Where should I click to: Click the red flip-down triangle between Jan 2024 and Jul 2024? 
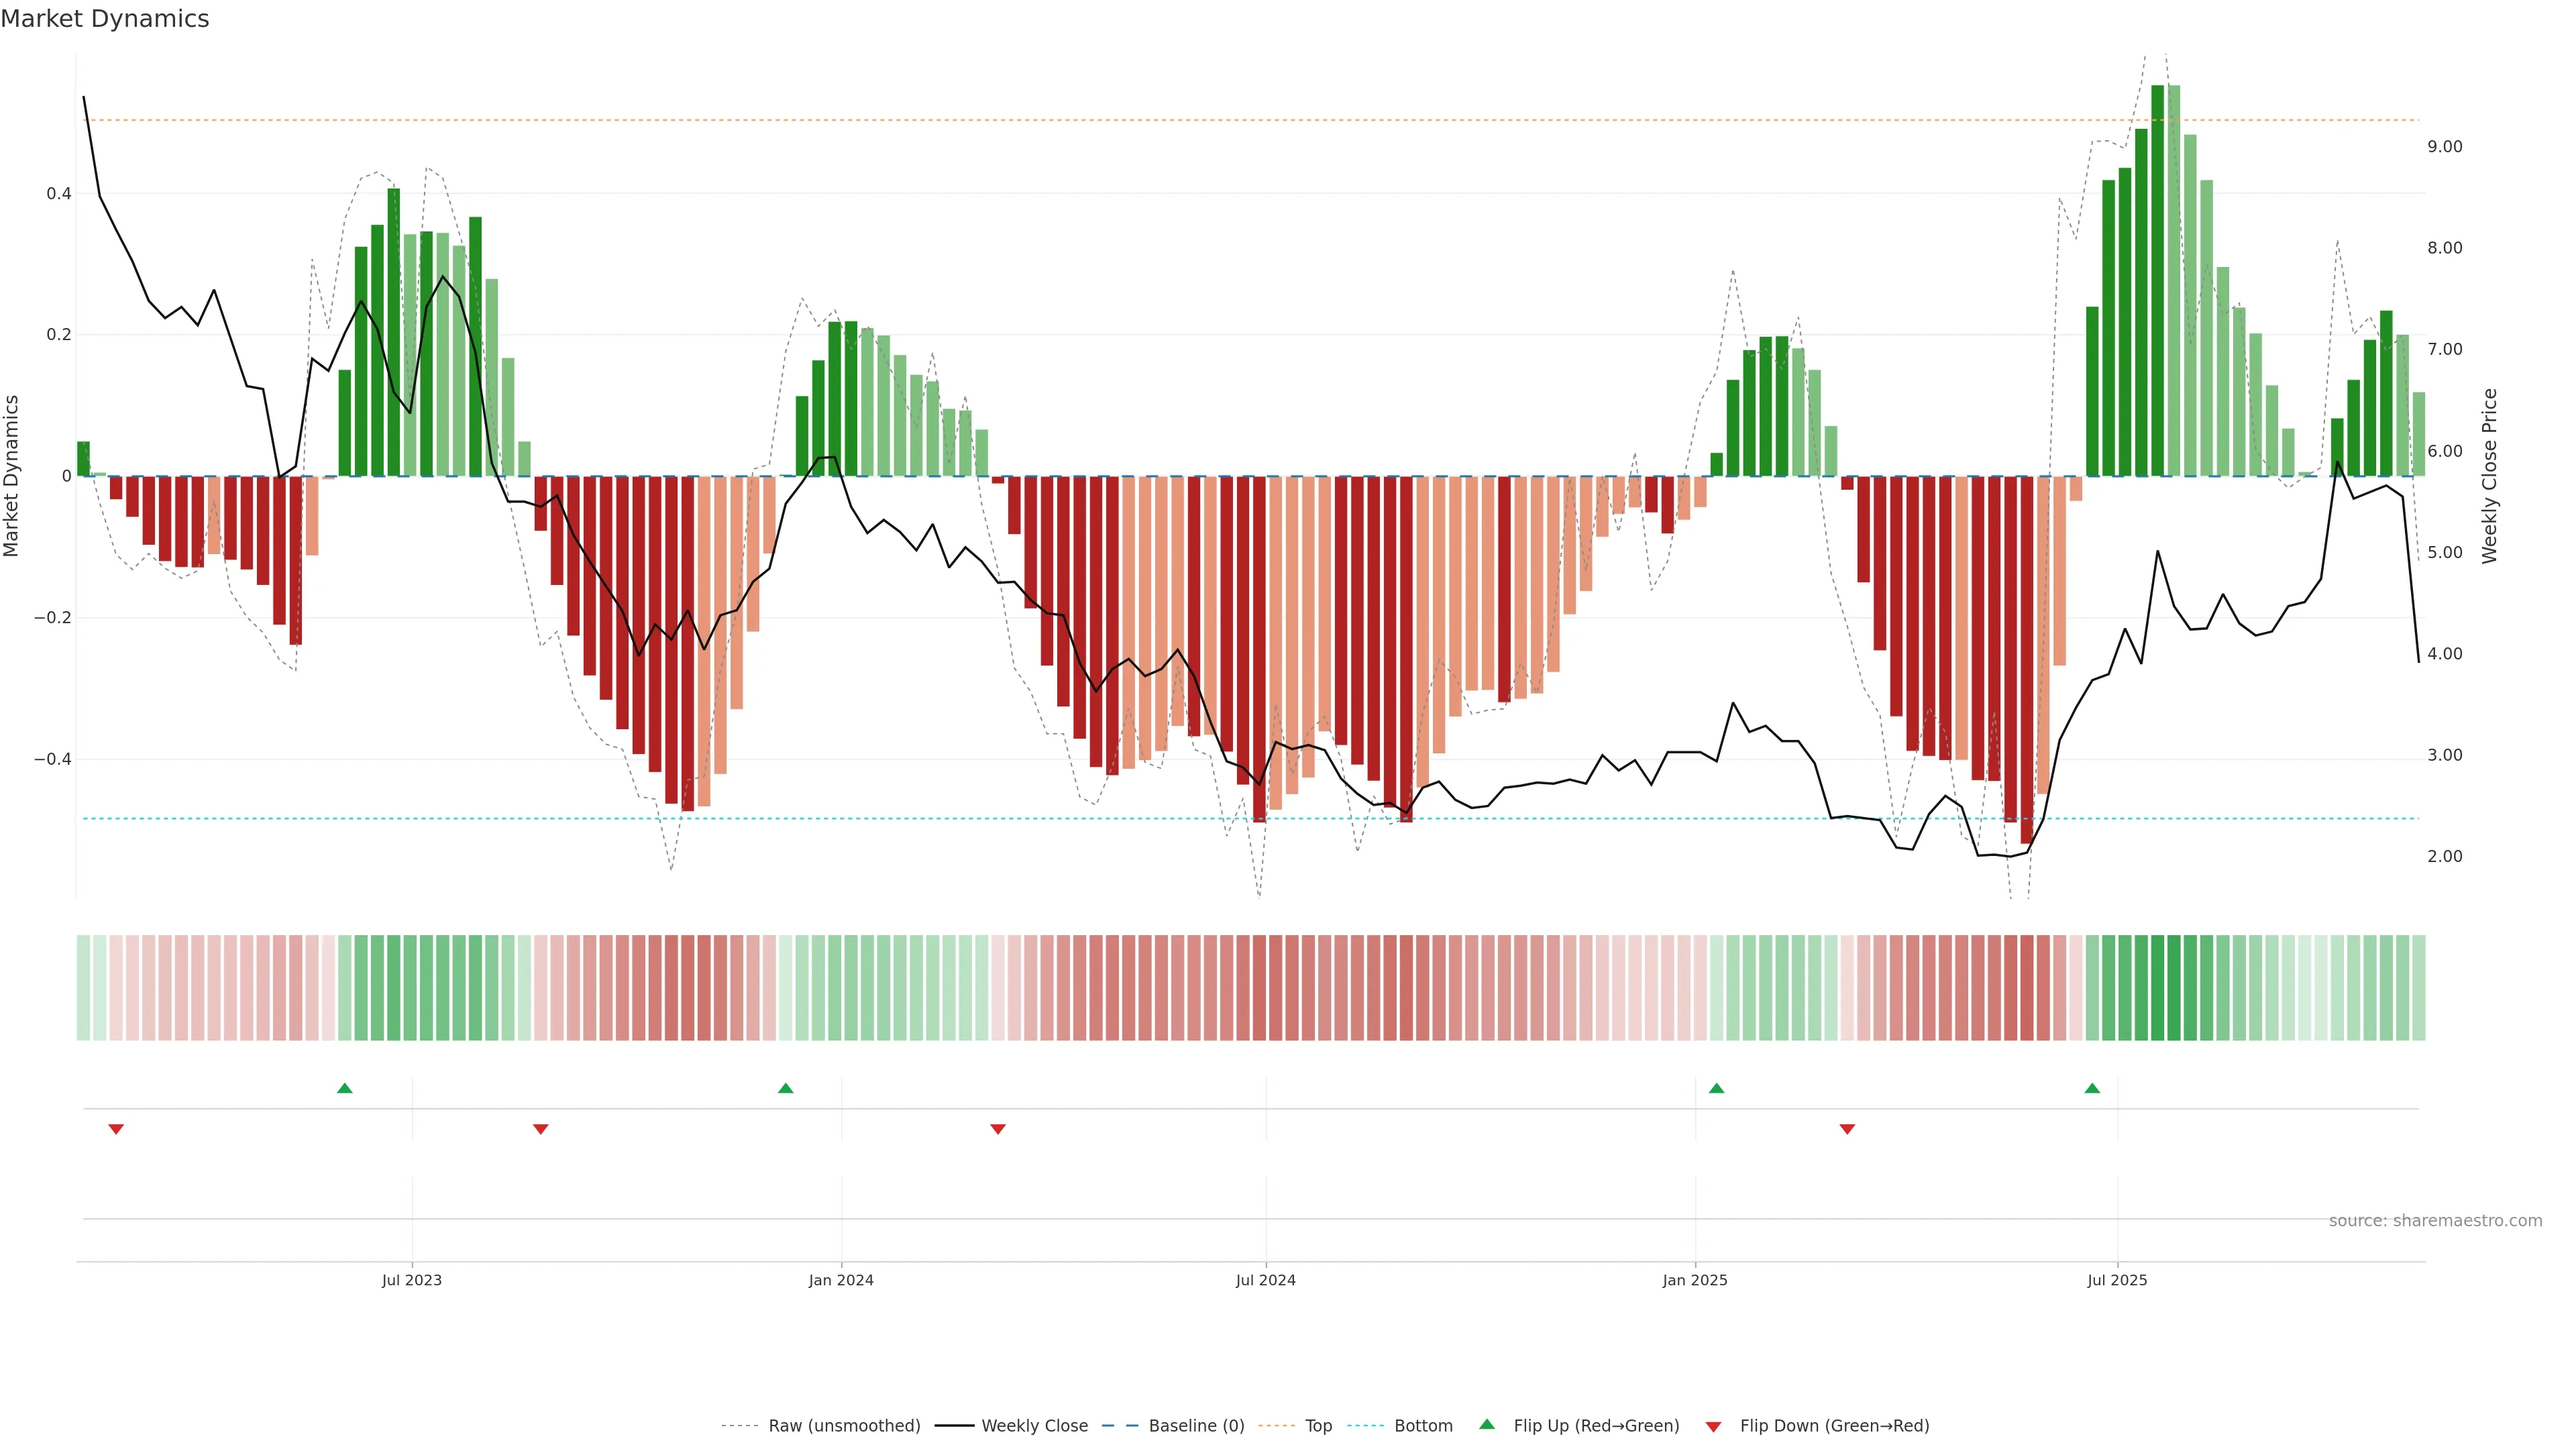(998, 1129)
